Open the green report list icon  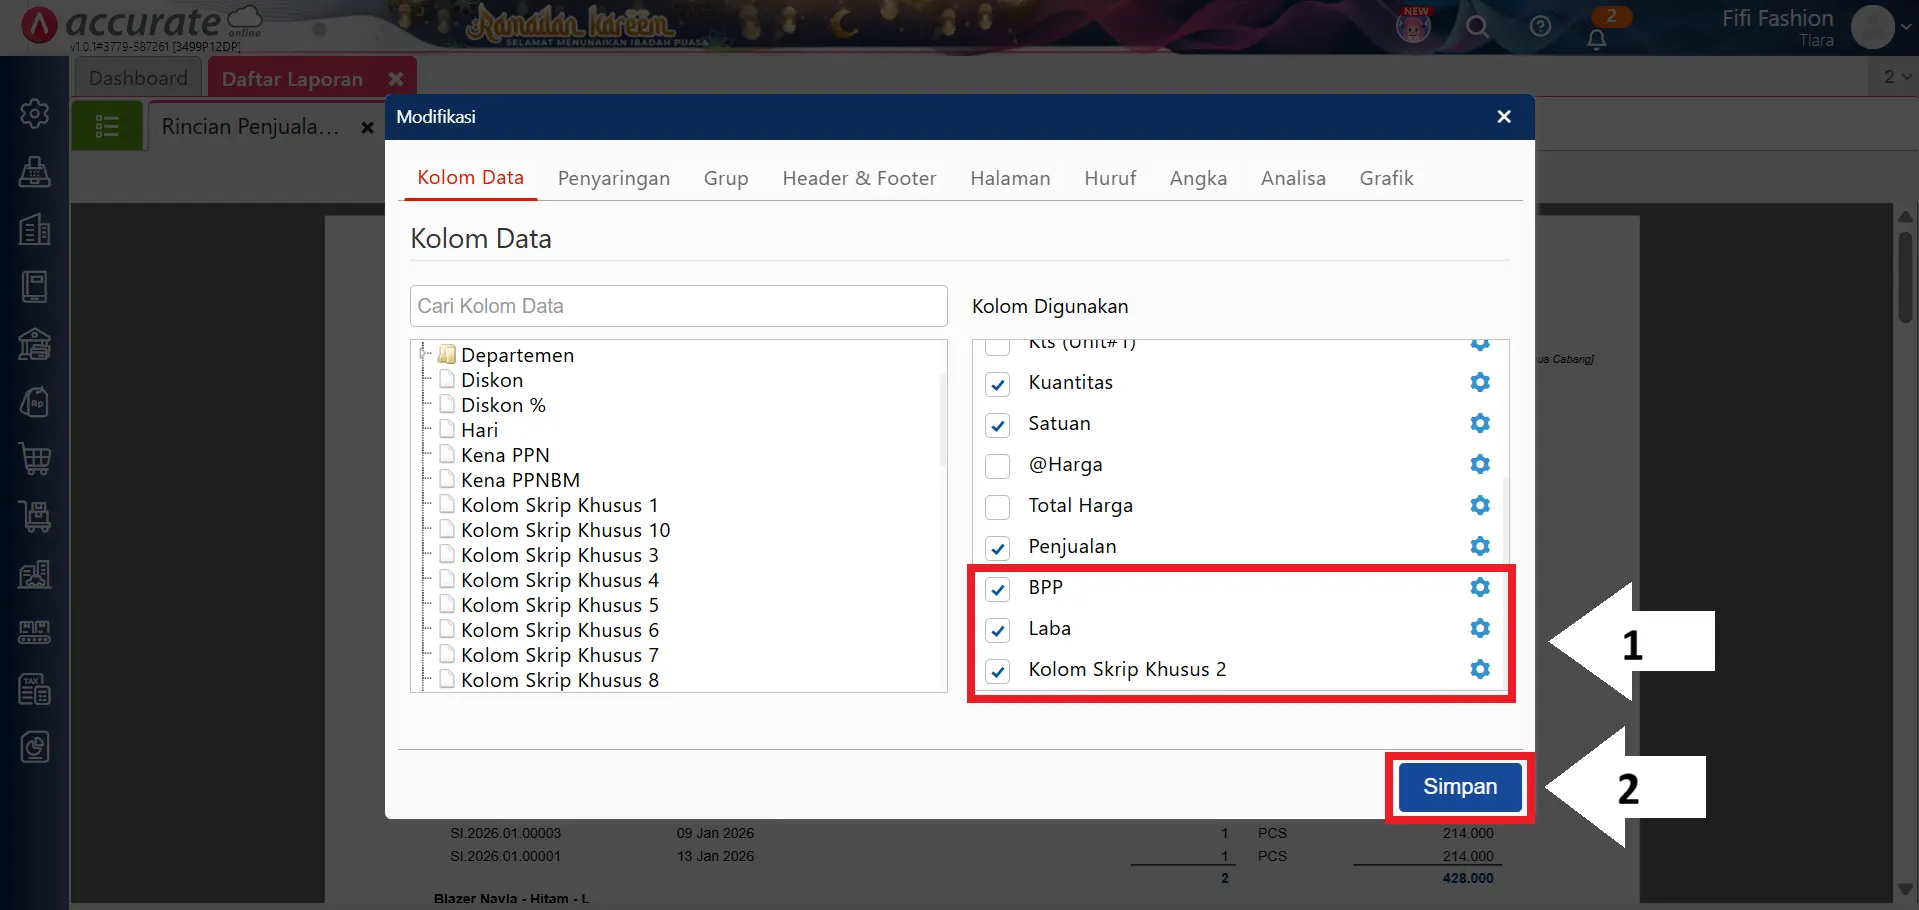click(x=107, y=127)
